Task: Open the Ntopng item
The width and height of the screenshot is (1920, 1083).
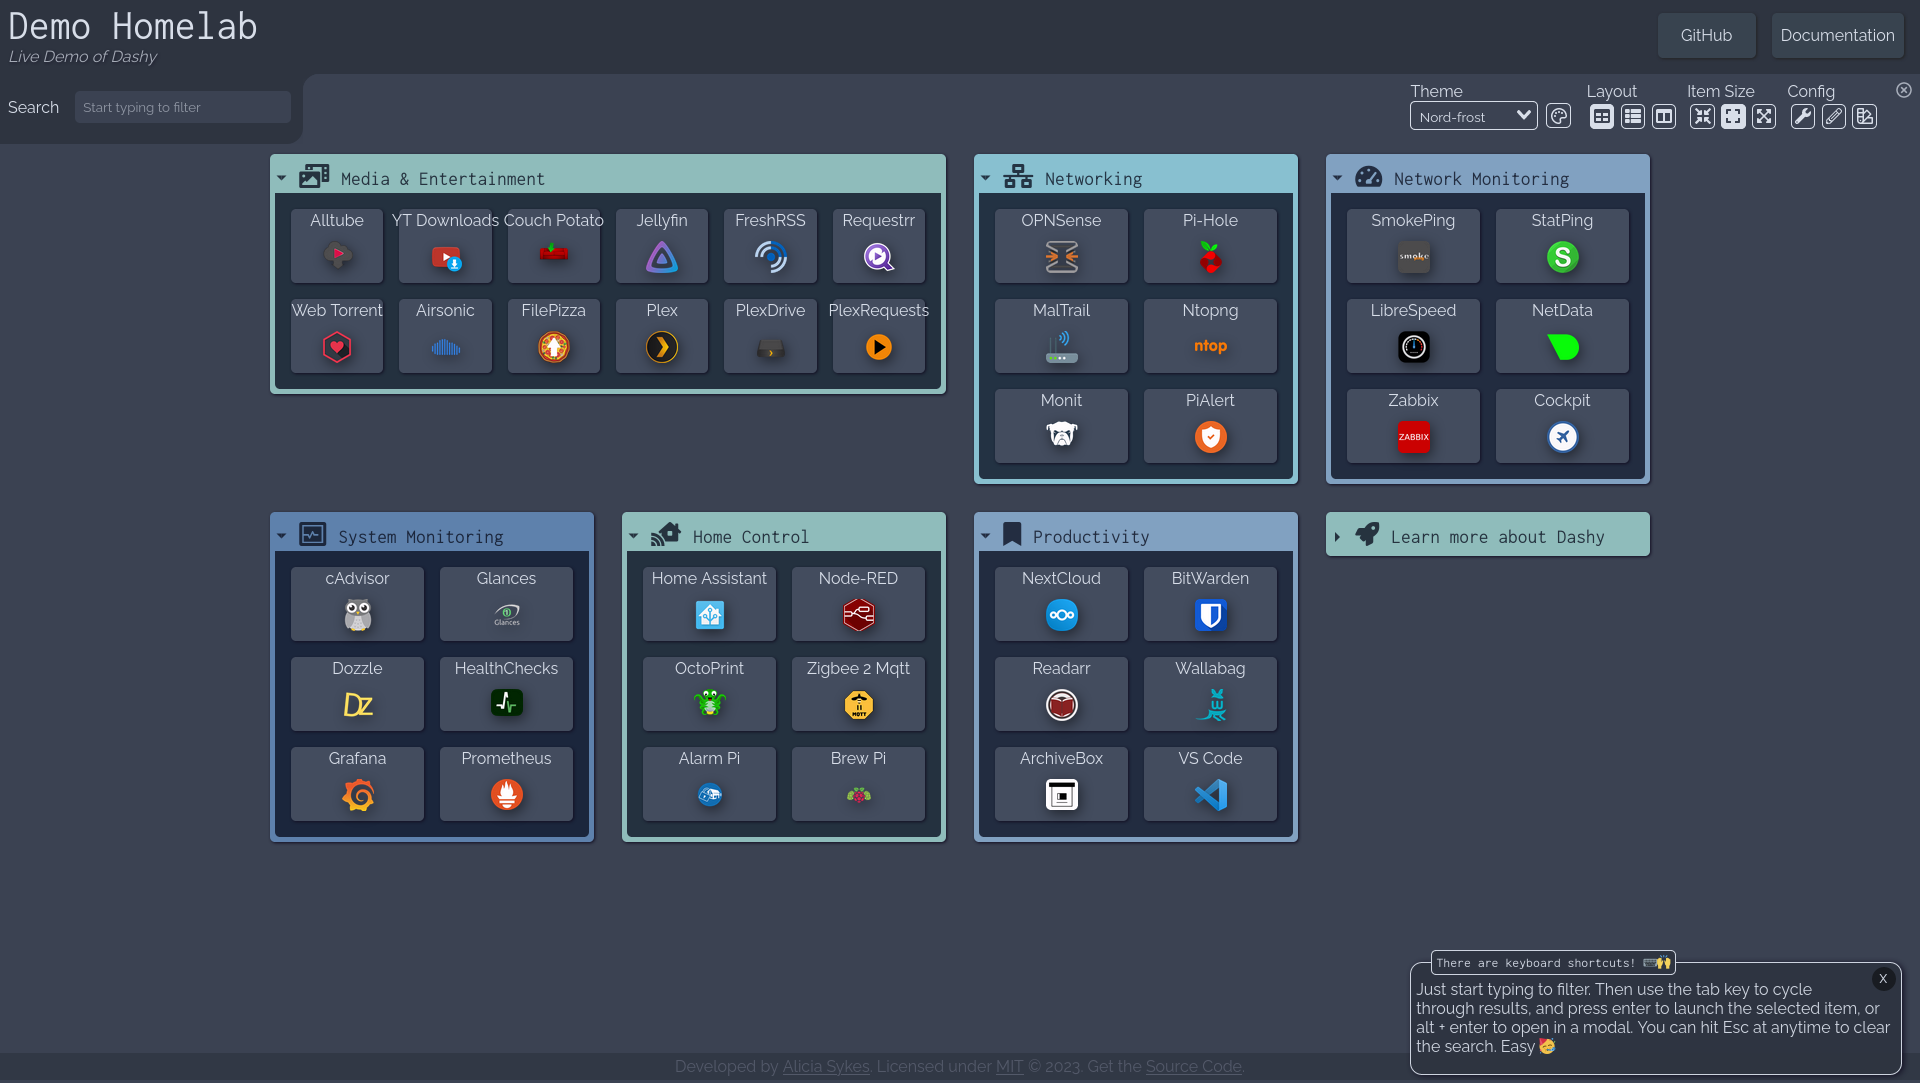Action: 1210,335
